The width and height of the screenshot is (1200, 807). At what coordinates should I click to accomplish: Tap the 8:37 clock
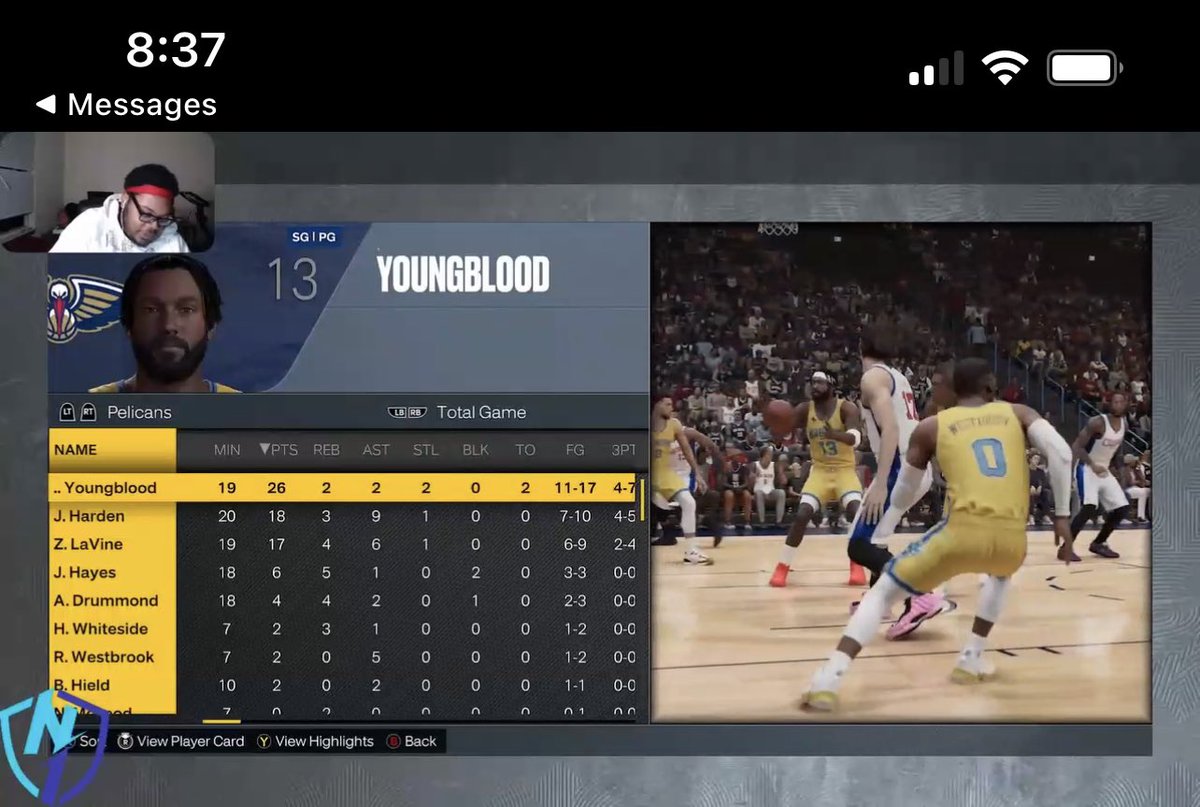pos(175,48)
